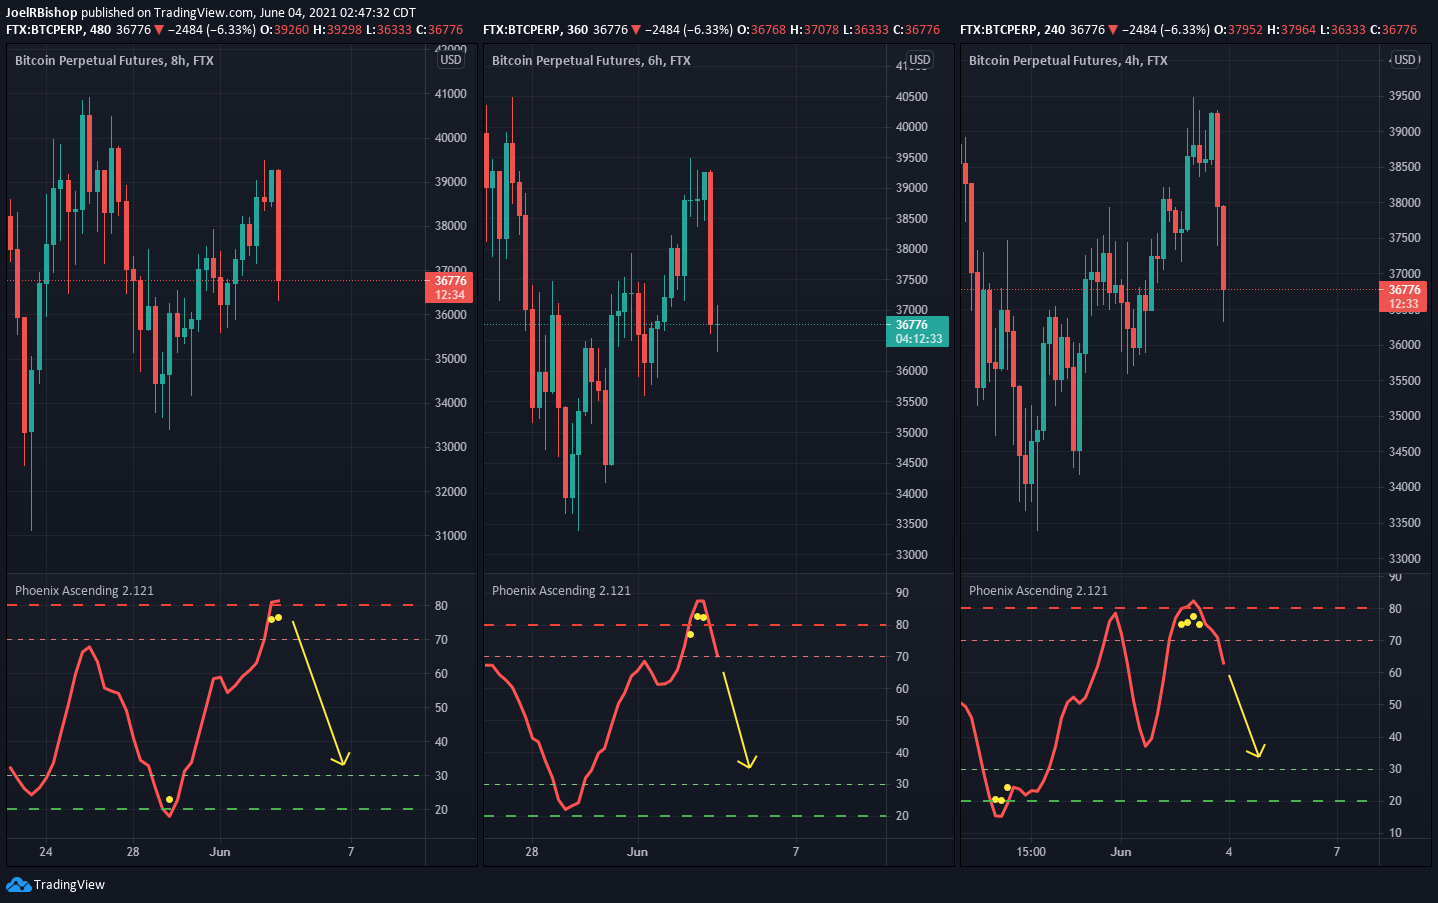Click date label 4 on 4h time axis
Screen dimensions: 1438x903
pos(1229,852)
